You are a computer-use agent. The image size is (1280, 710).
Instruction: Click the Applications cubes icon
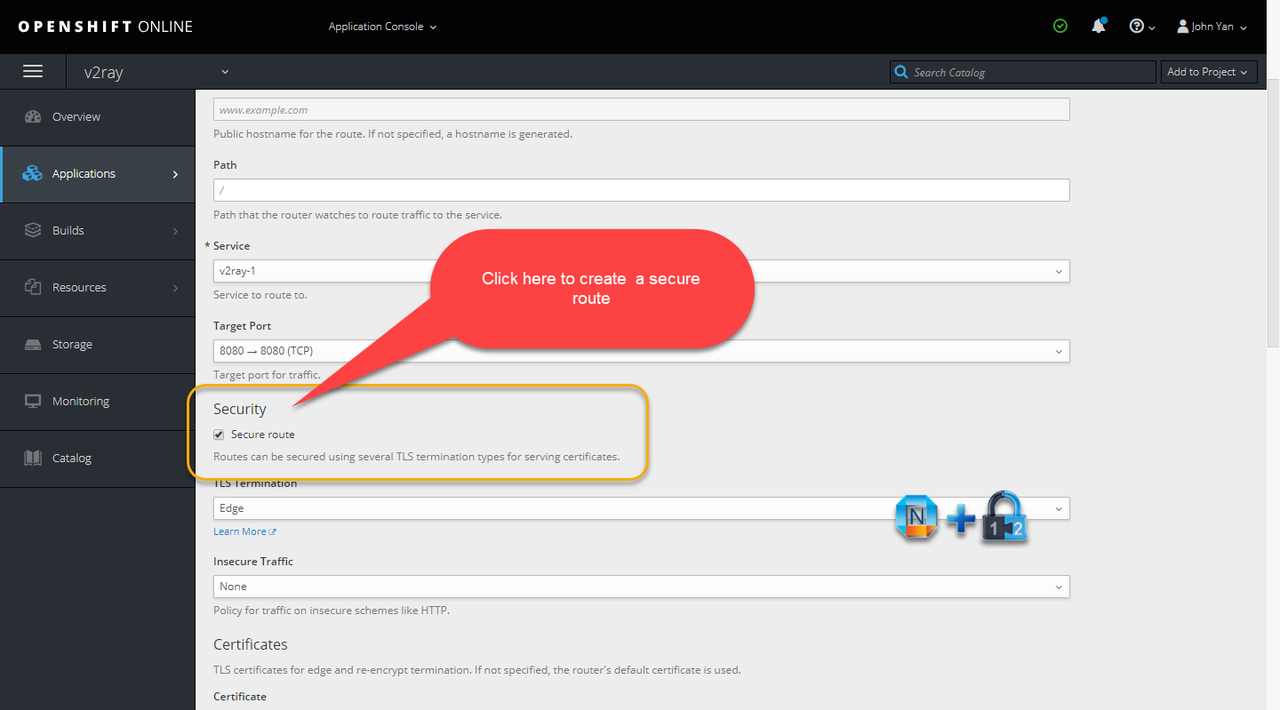coord(32,174)
